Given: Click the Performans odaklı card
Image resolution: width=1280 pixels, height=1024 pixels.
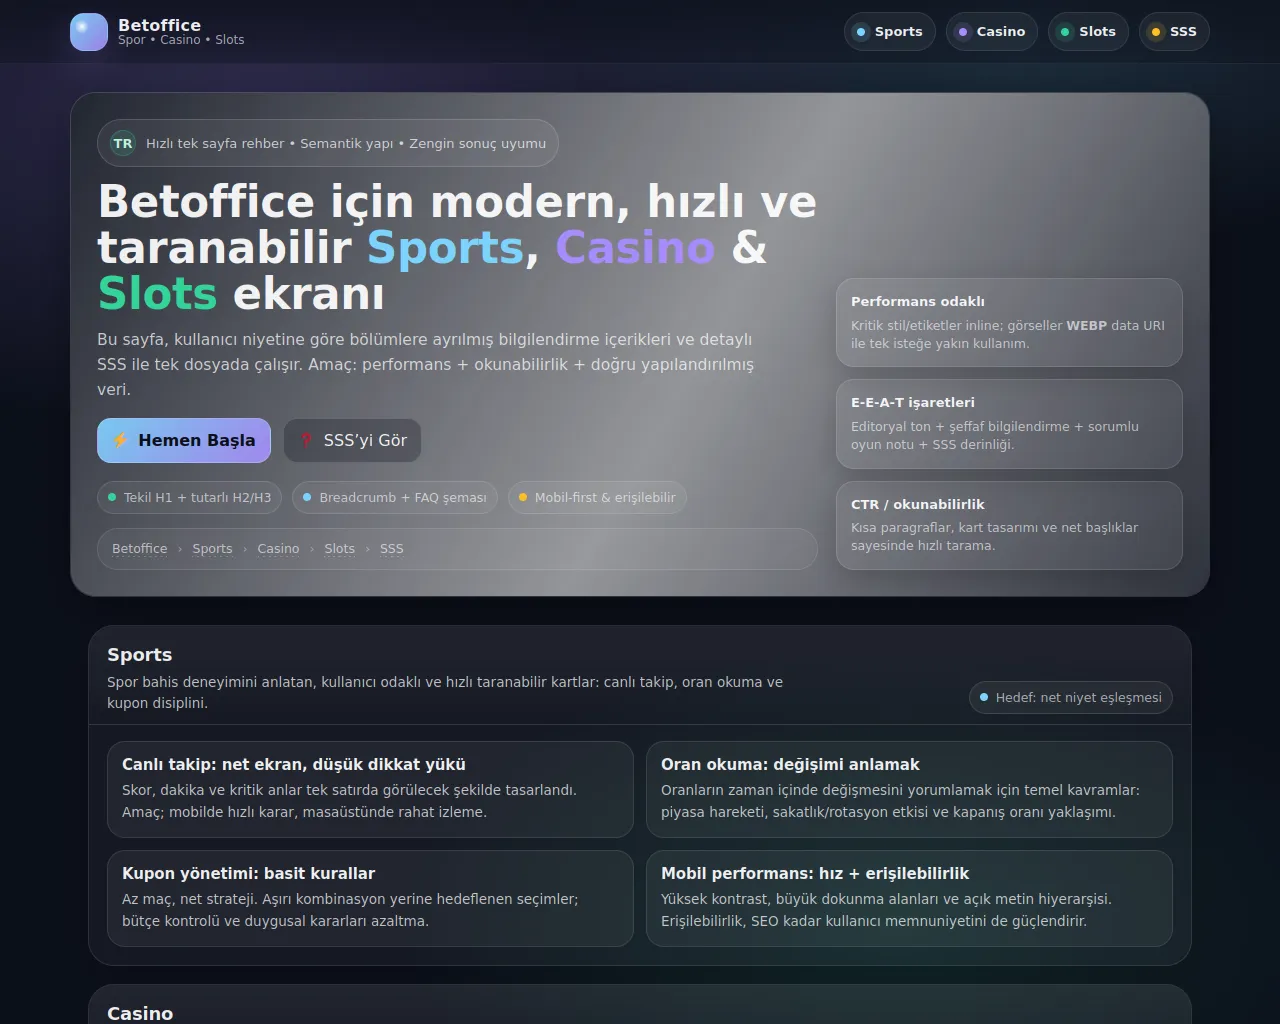Looking at the screenshot, I should click(x=1009, y=322).
